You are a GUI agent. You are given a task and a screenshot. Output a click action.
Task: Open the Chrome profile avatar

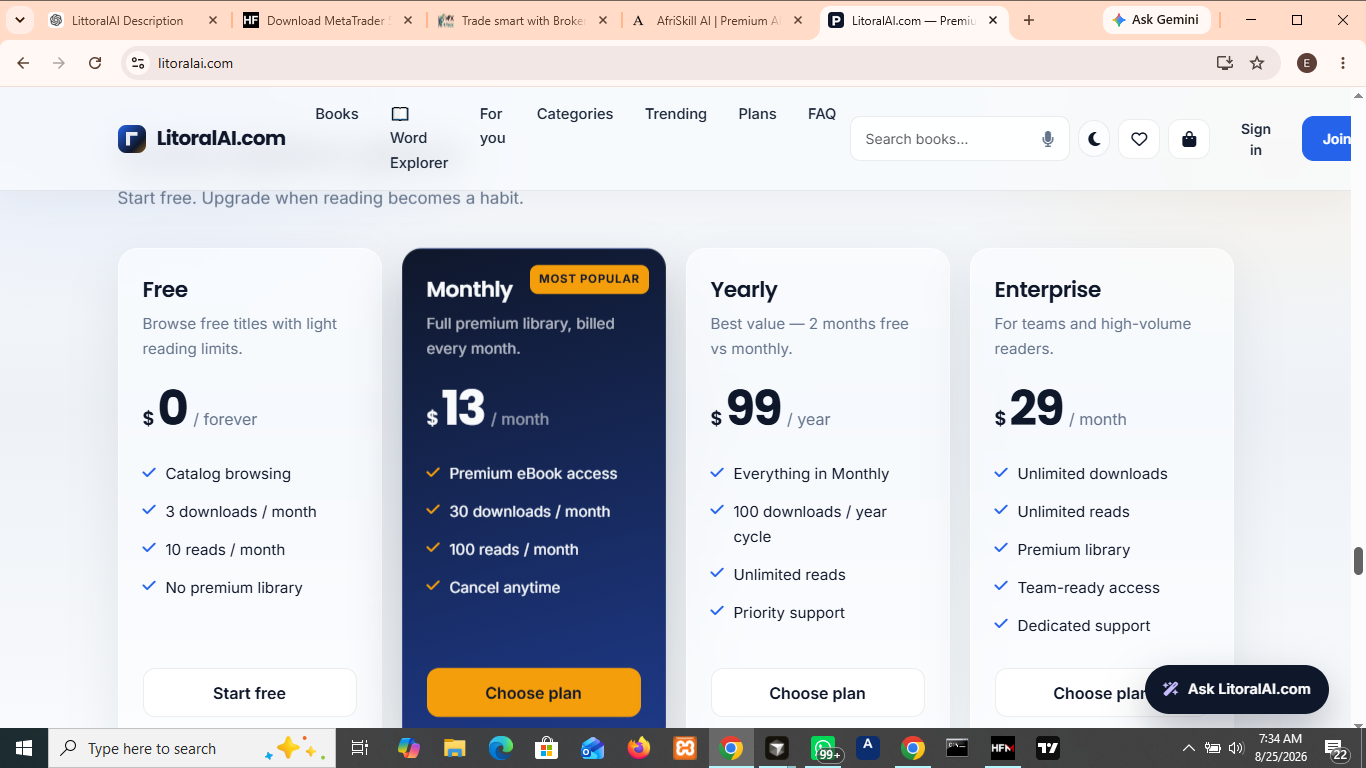click(x=1307, y=63)
